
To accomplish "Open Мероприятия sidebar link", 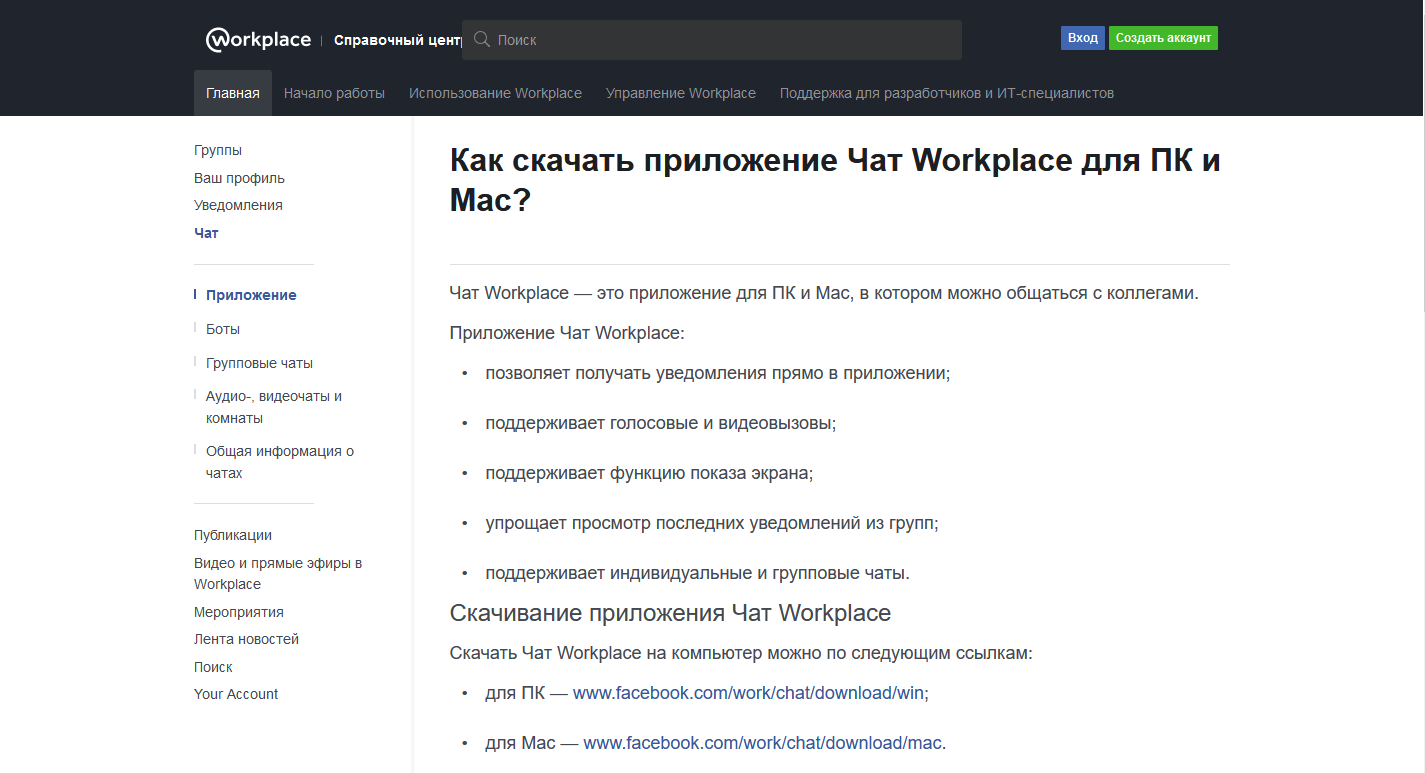I will click(x=239, y=612).
